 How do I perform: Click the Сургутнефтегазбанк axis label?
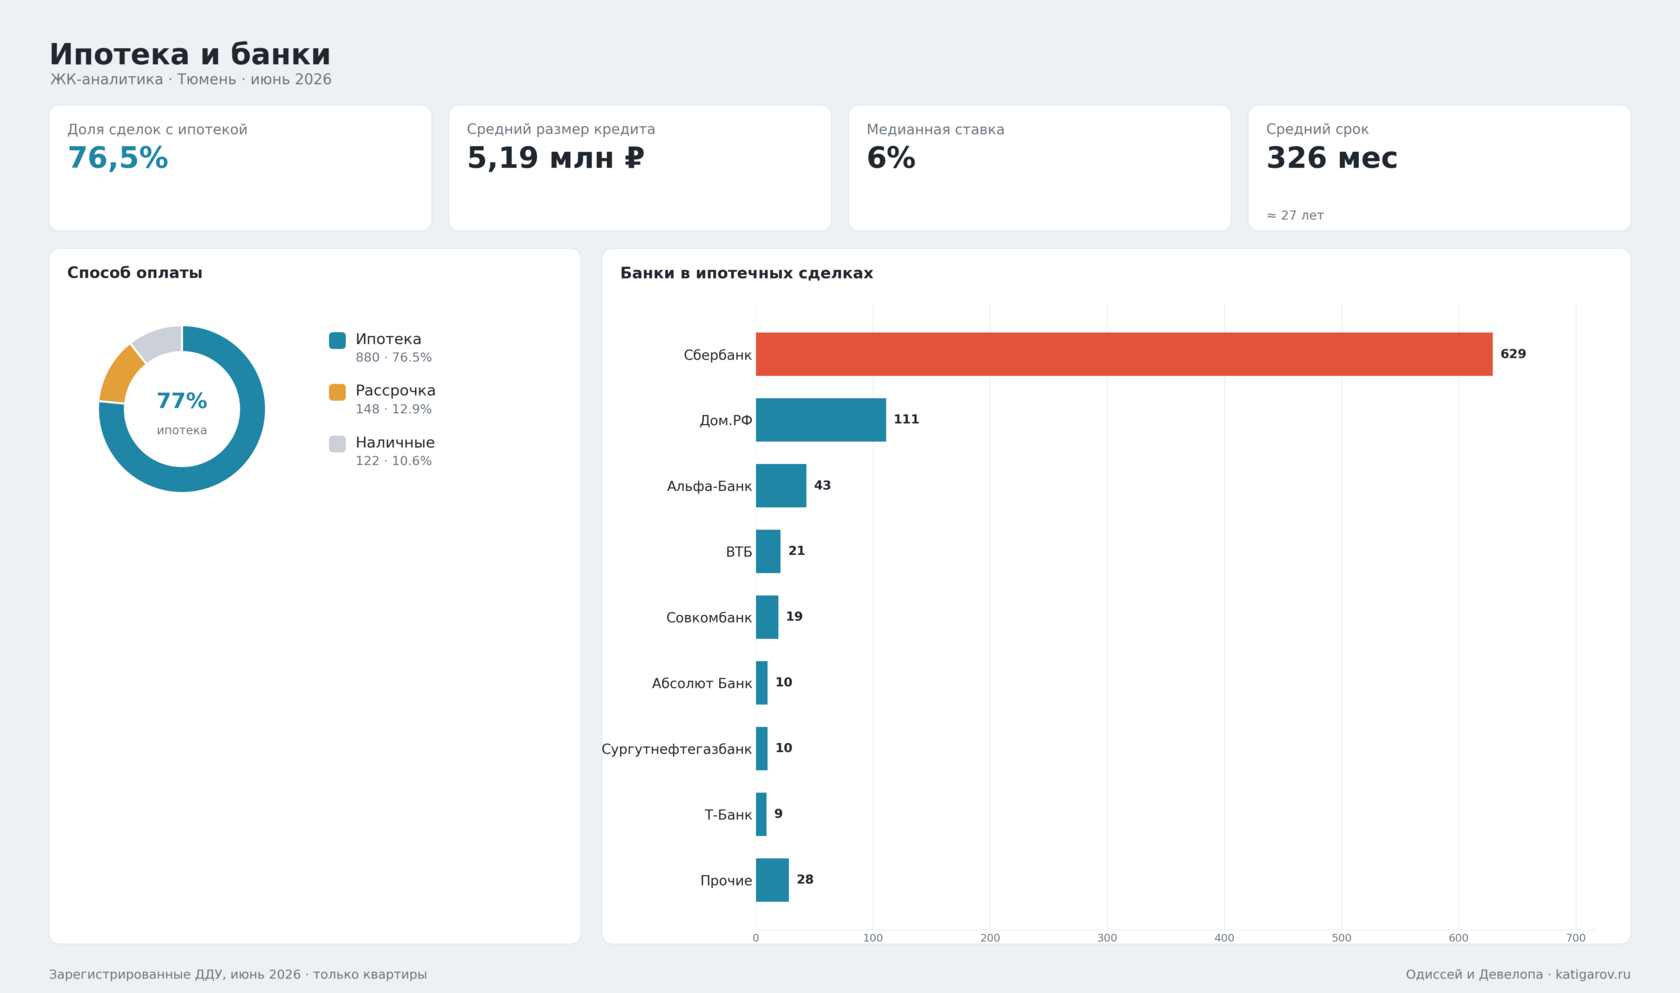677,749
